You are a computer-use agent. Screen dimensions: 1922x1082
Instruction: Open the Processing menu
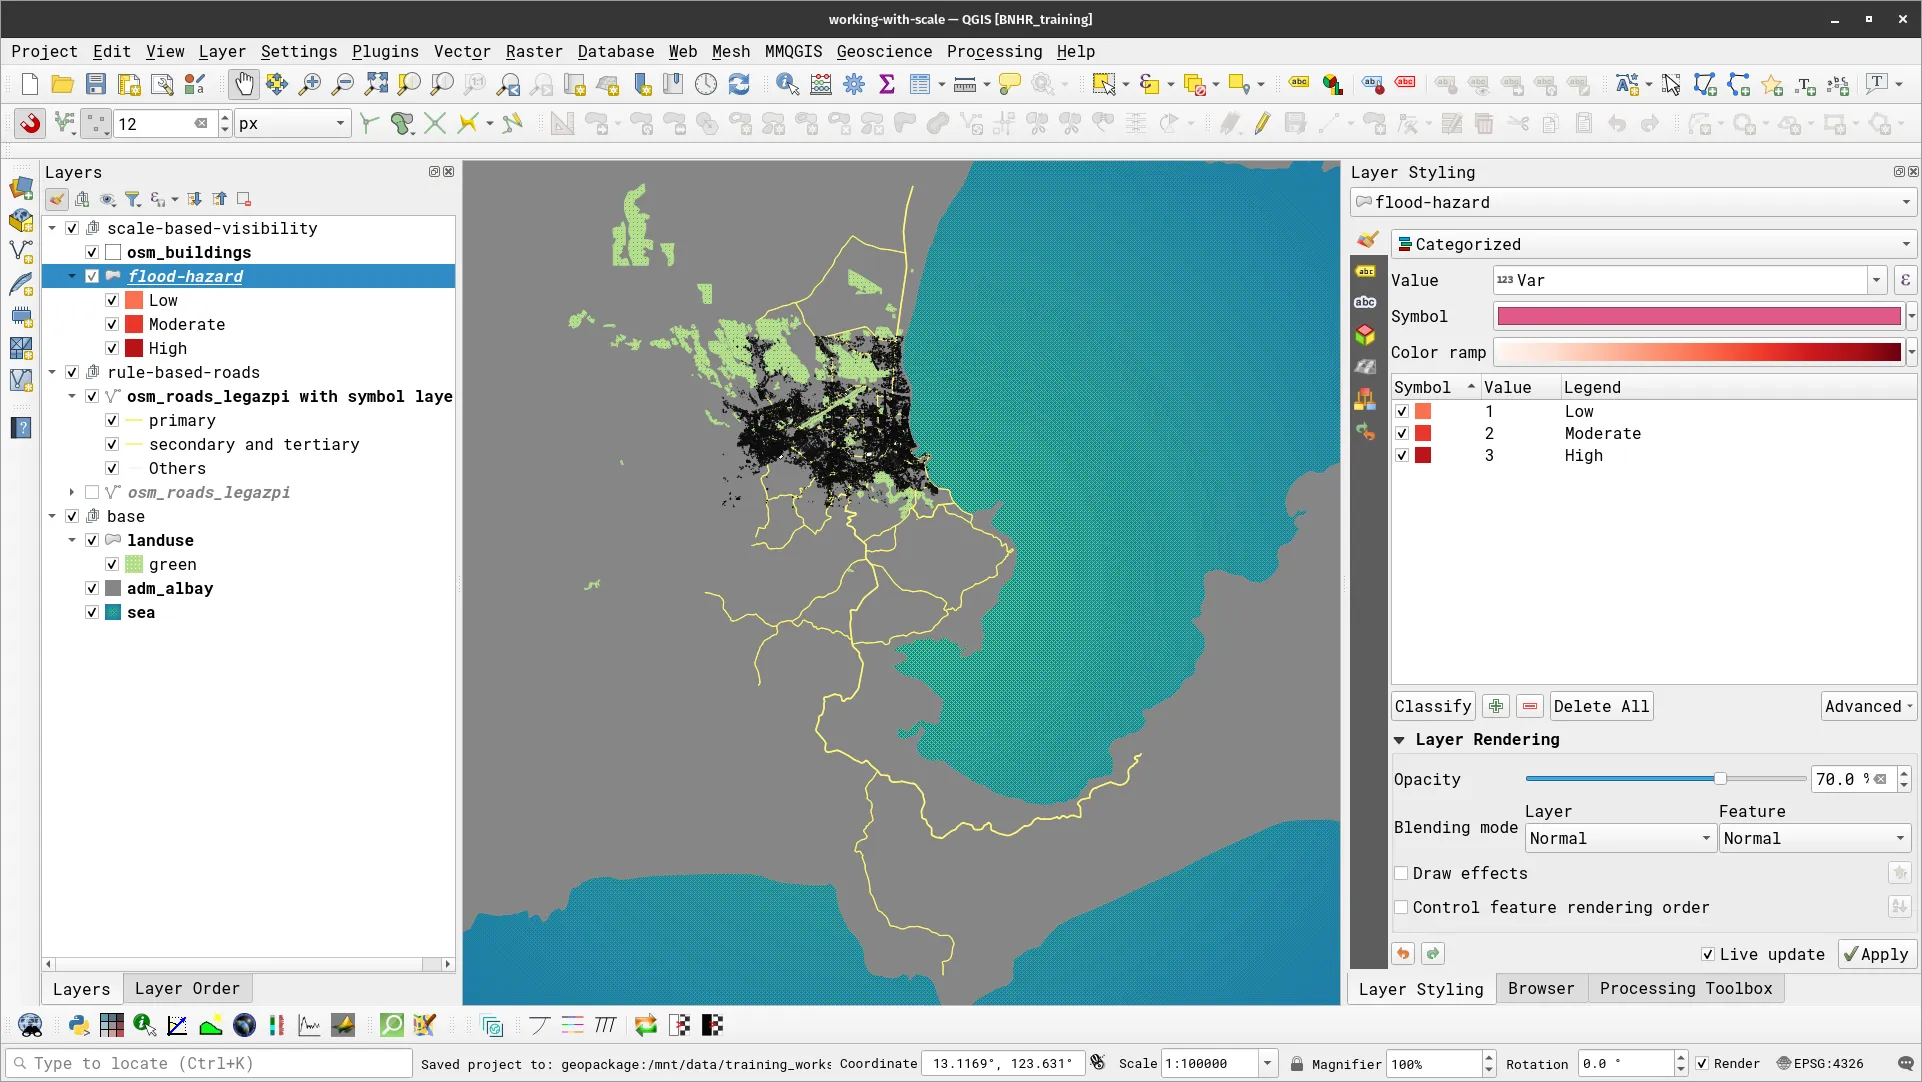click(993, 51)
